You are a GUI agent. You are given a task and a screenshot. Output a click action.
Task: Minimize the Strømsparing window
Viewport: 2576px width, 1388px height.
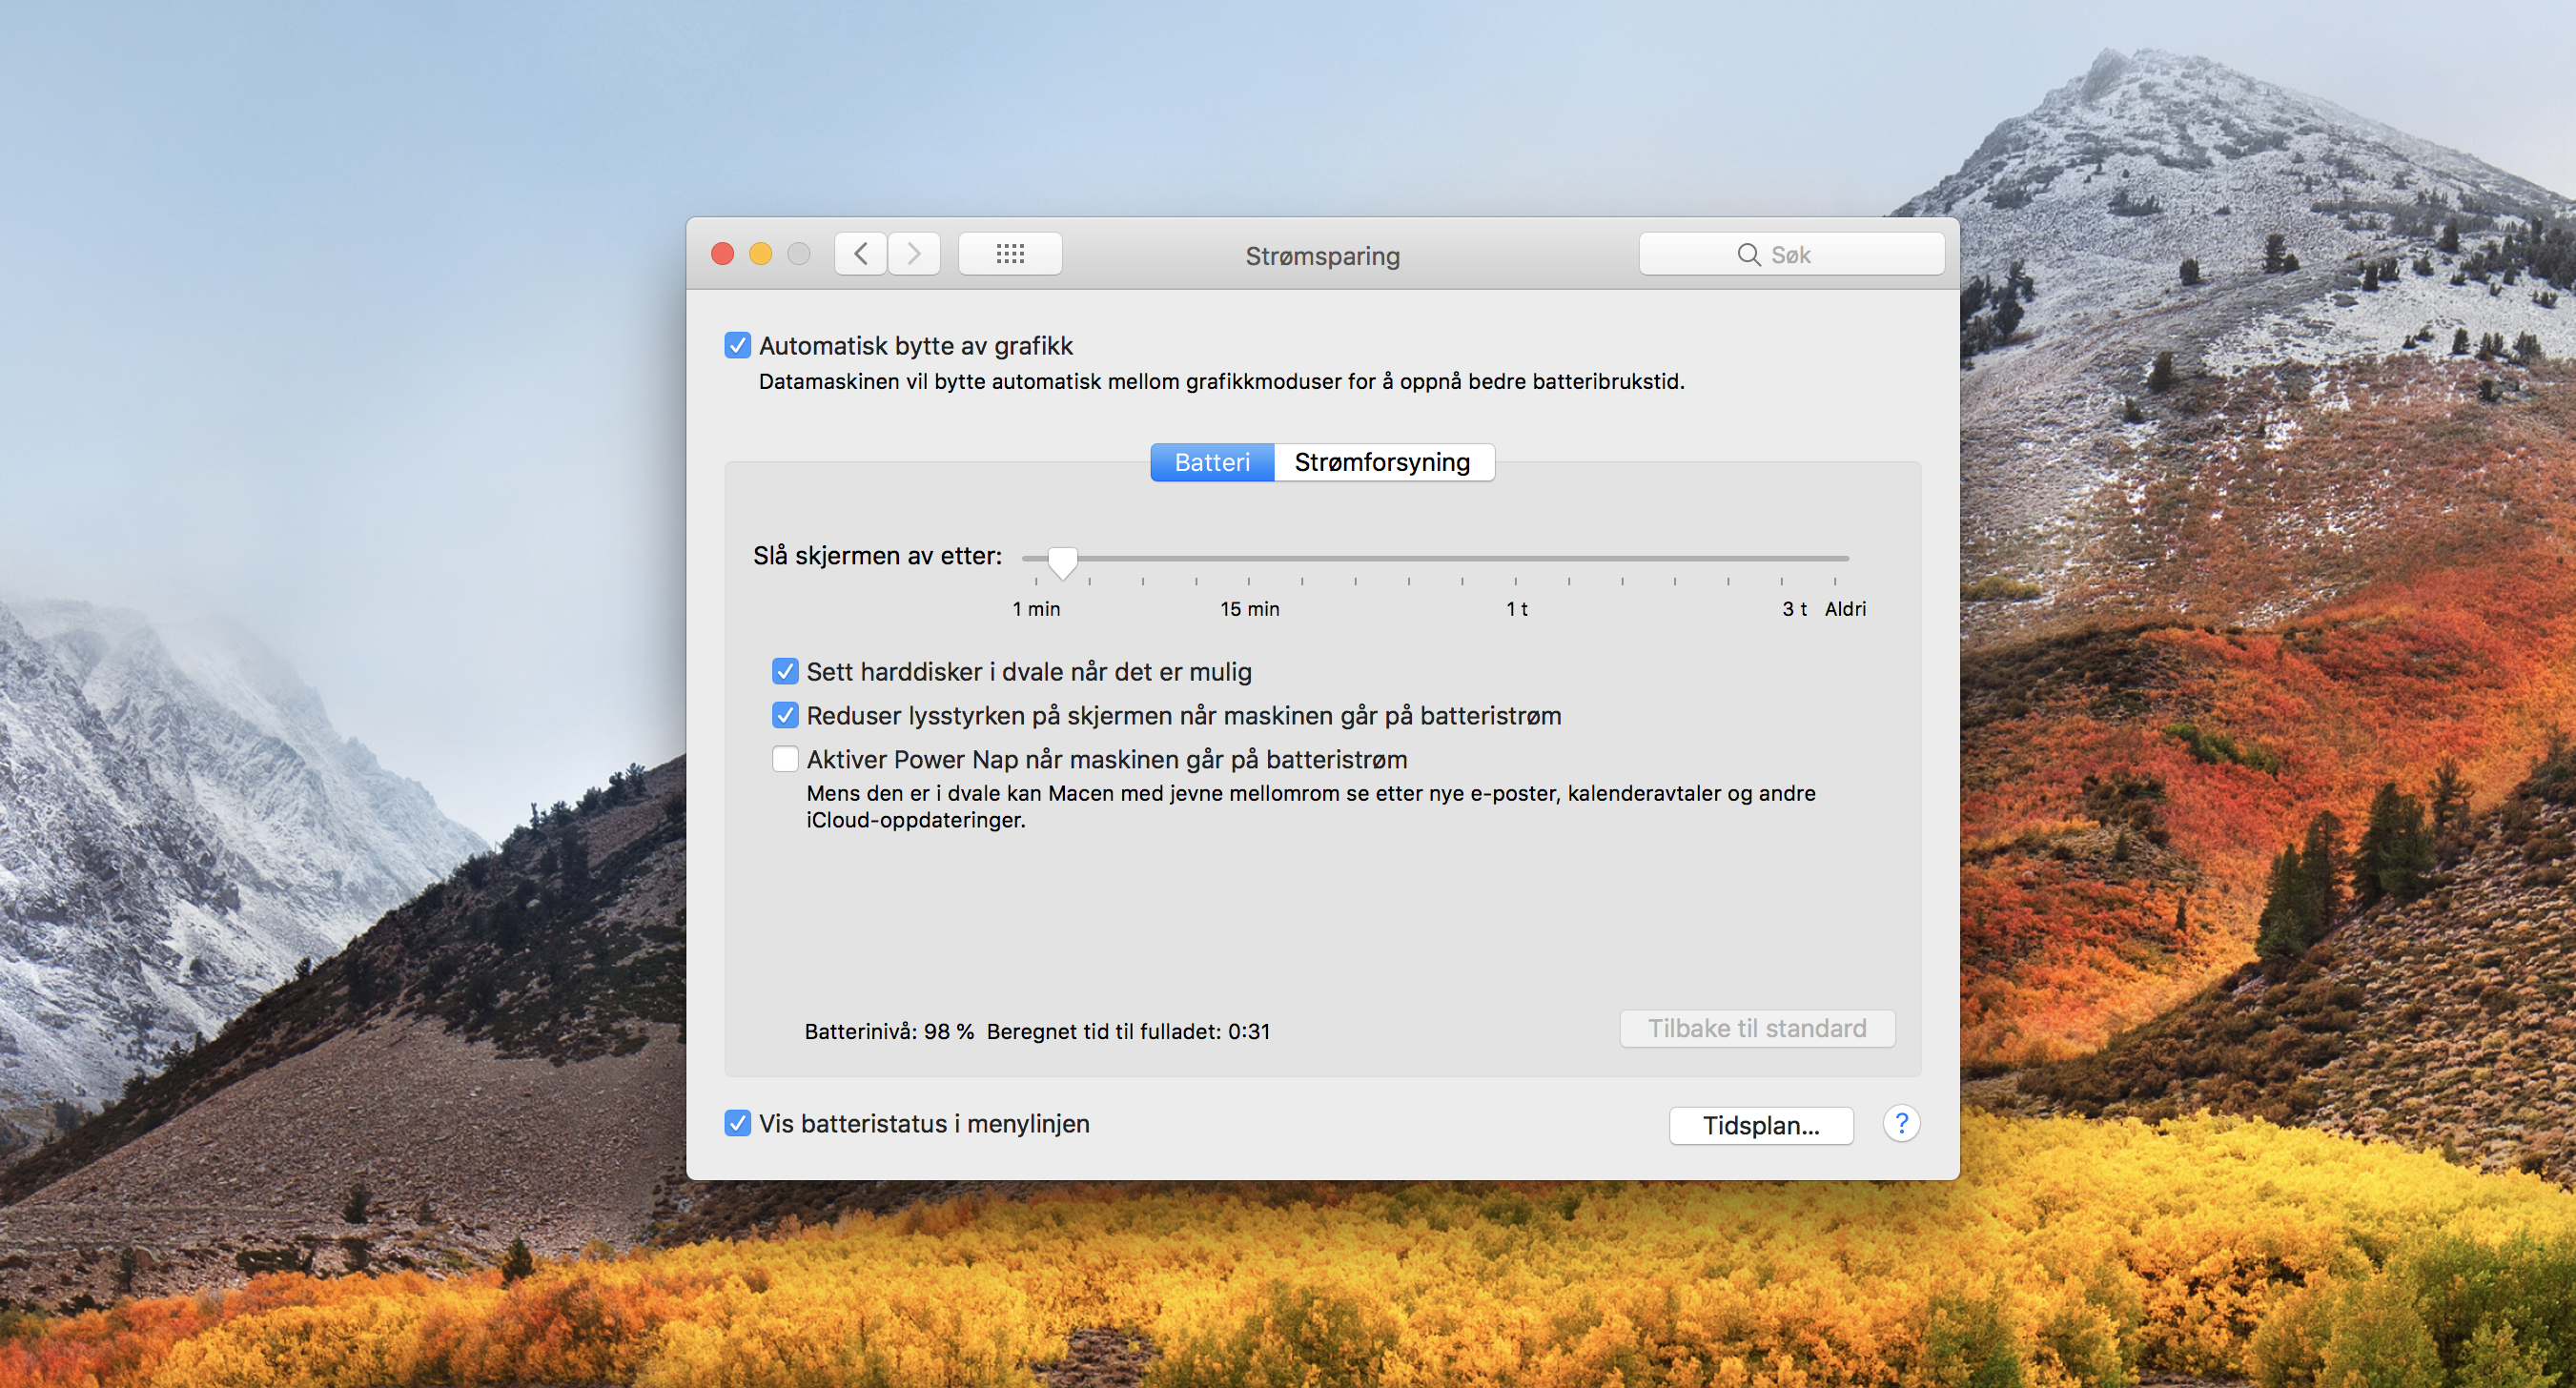pos(761,254)
